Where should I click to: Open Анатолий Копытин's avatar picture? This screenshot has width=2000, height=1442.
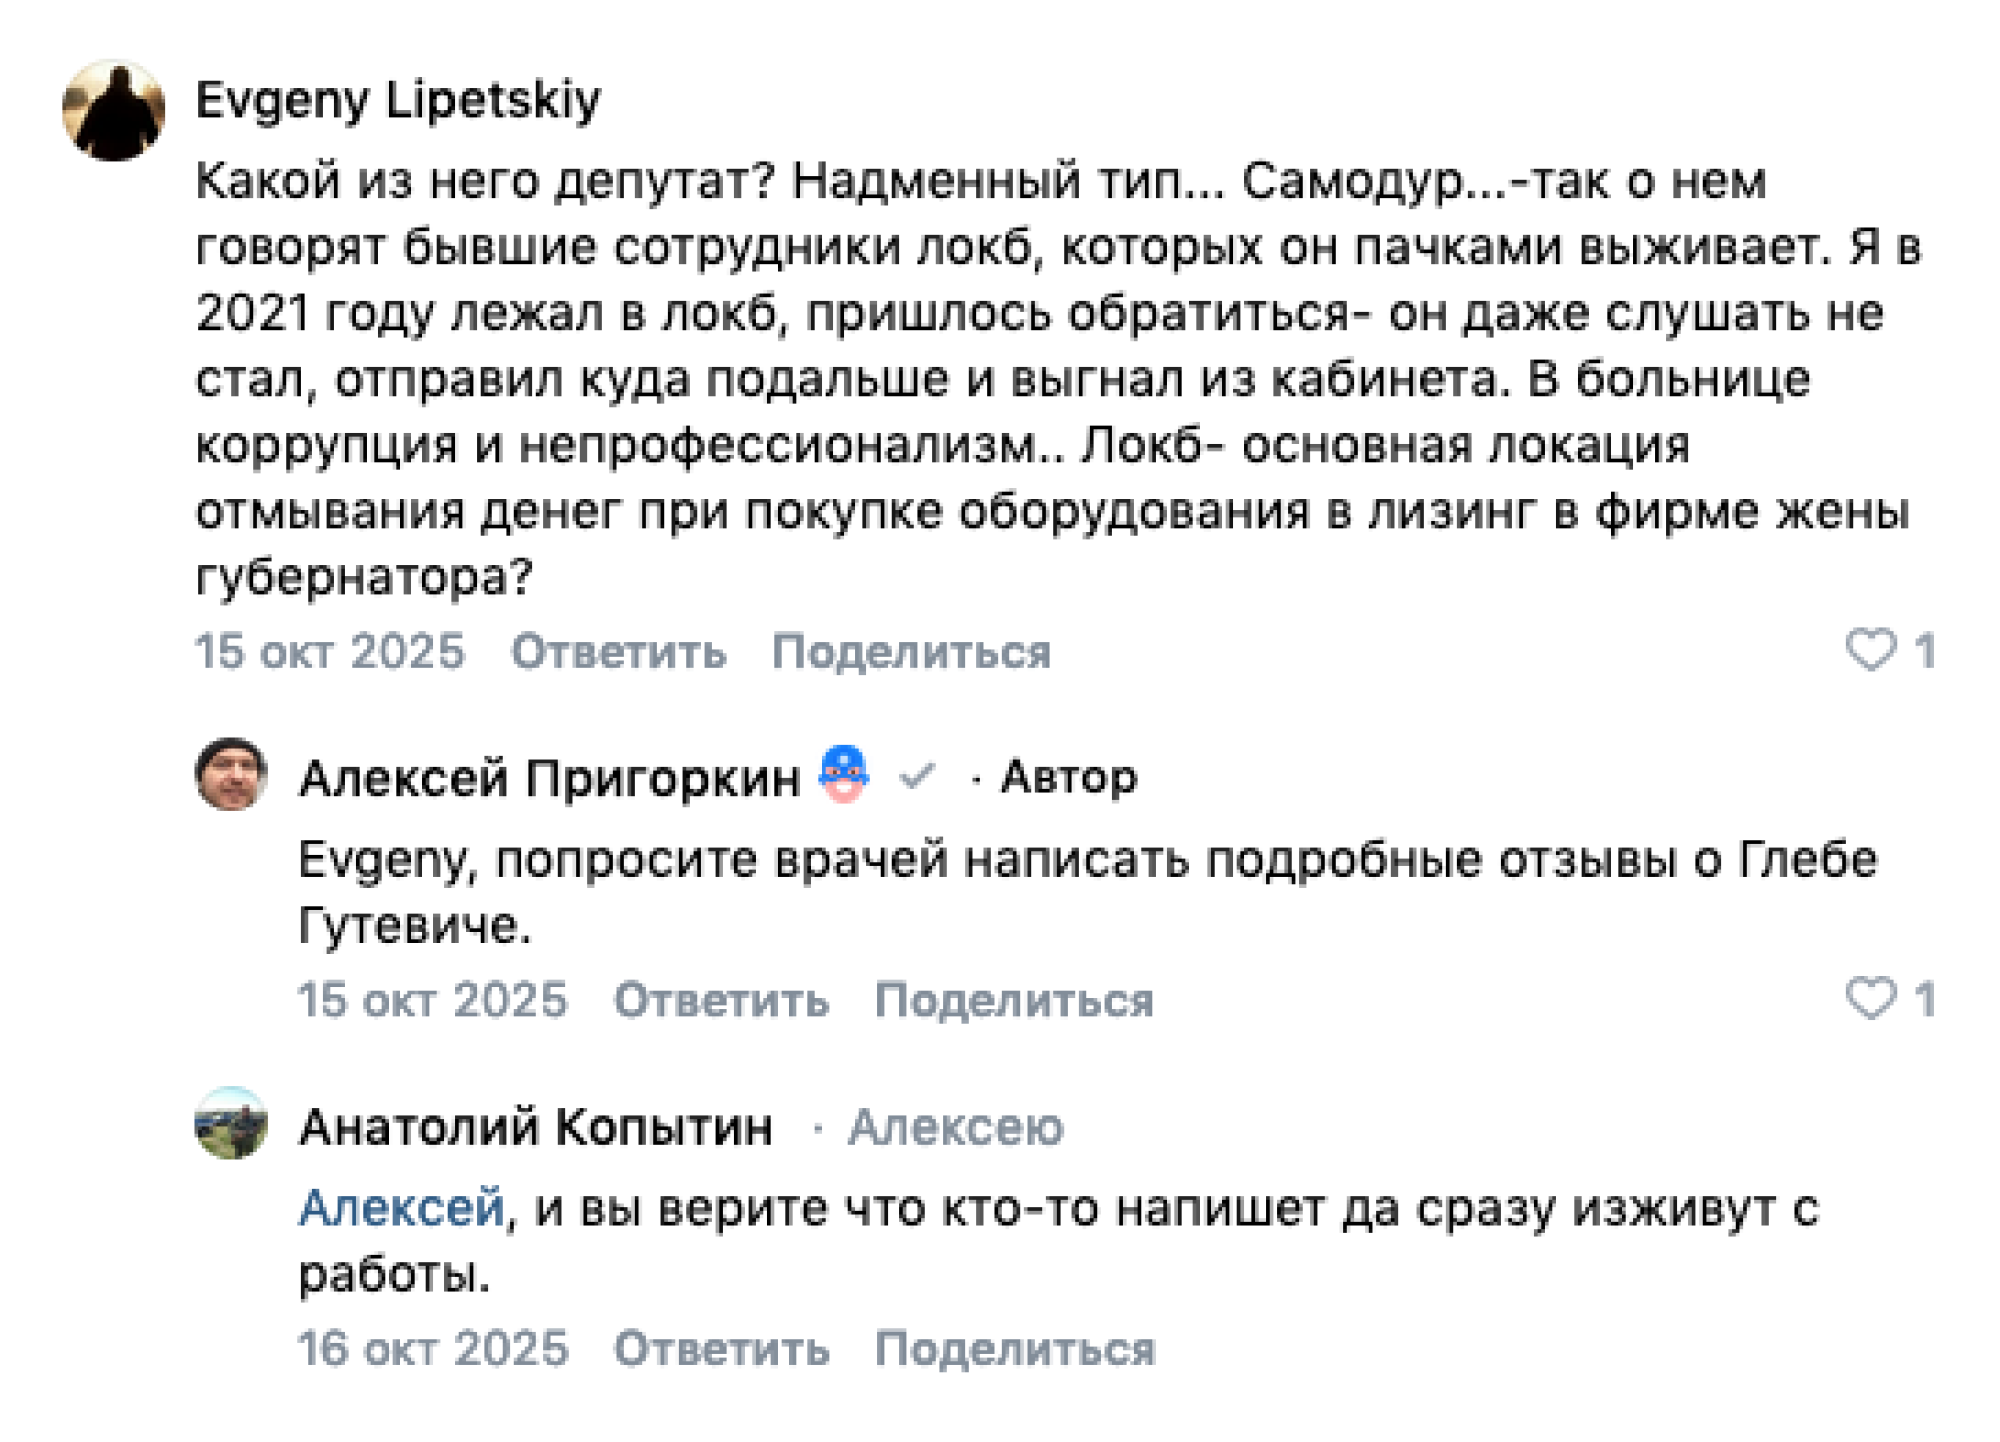click(x=231, y=1123)
